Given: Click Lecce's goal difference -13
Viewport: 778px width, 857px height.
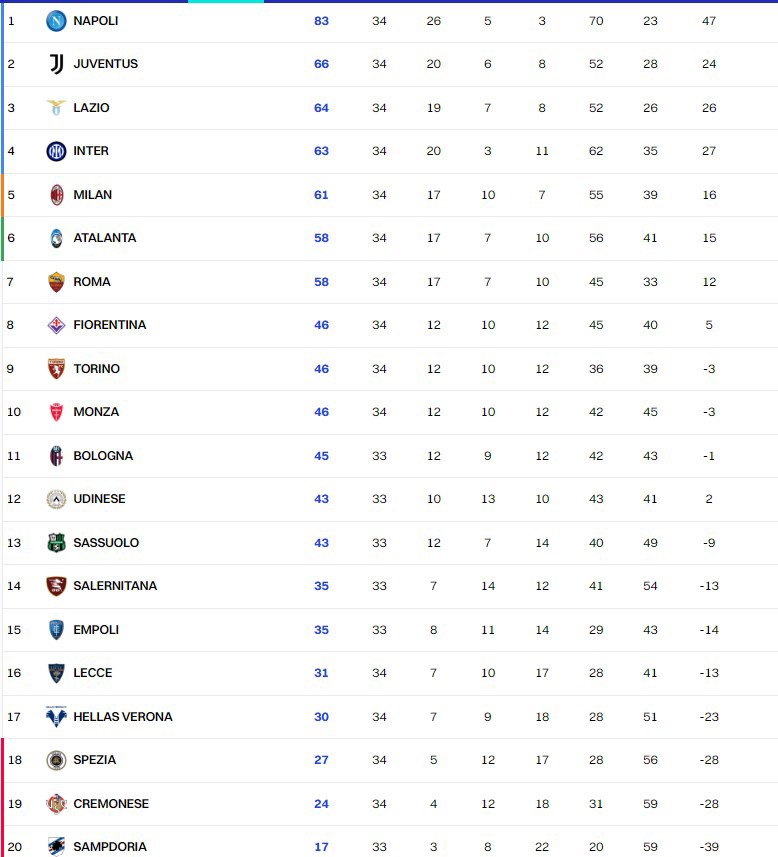Looking at the screenshot, I should pos(709,673).
